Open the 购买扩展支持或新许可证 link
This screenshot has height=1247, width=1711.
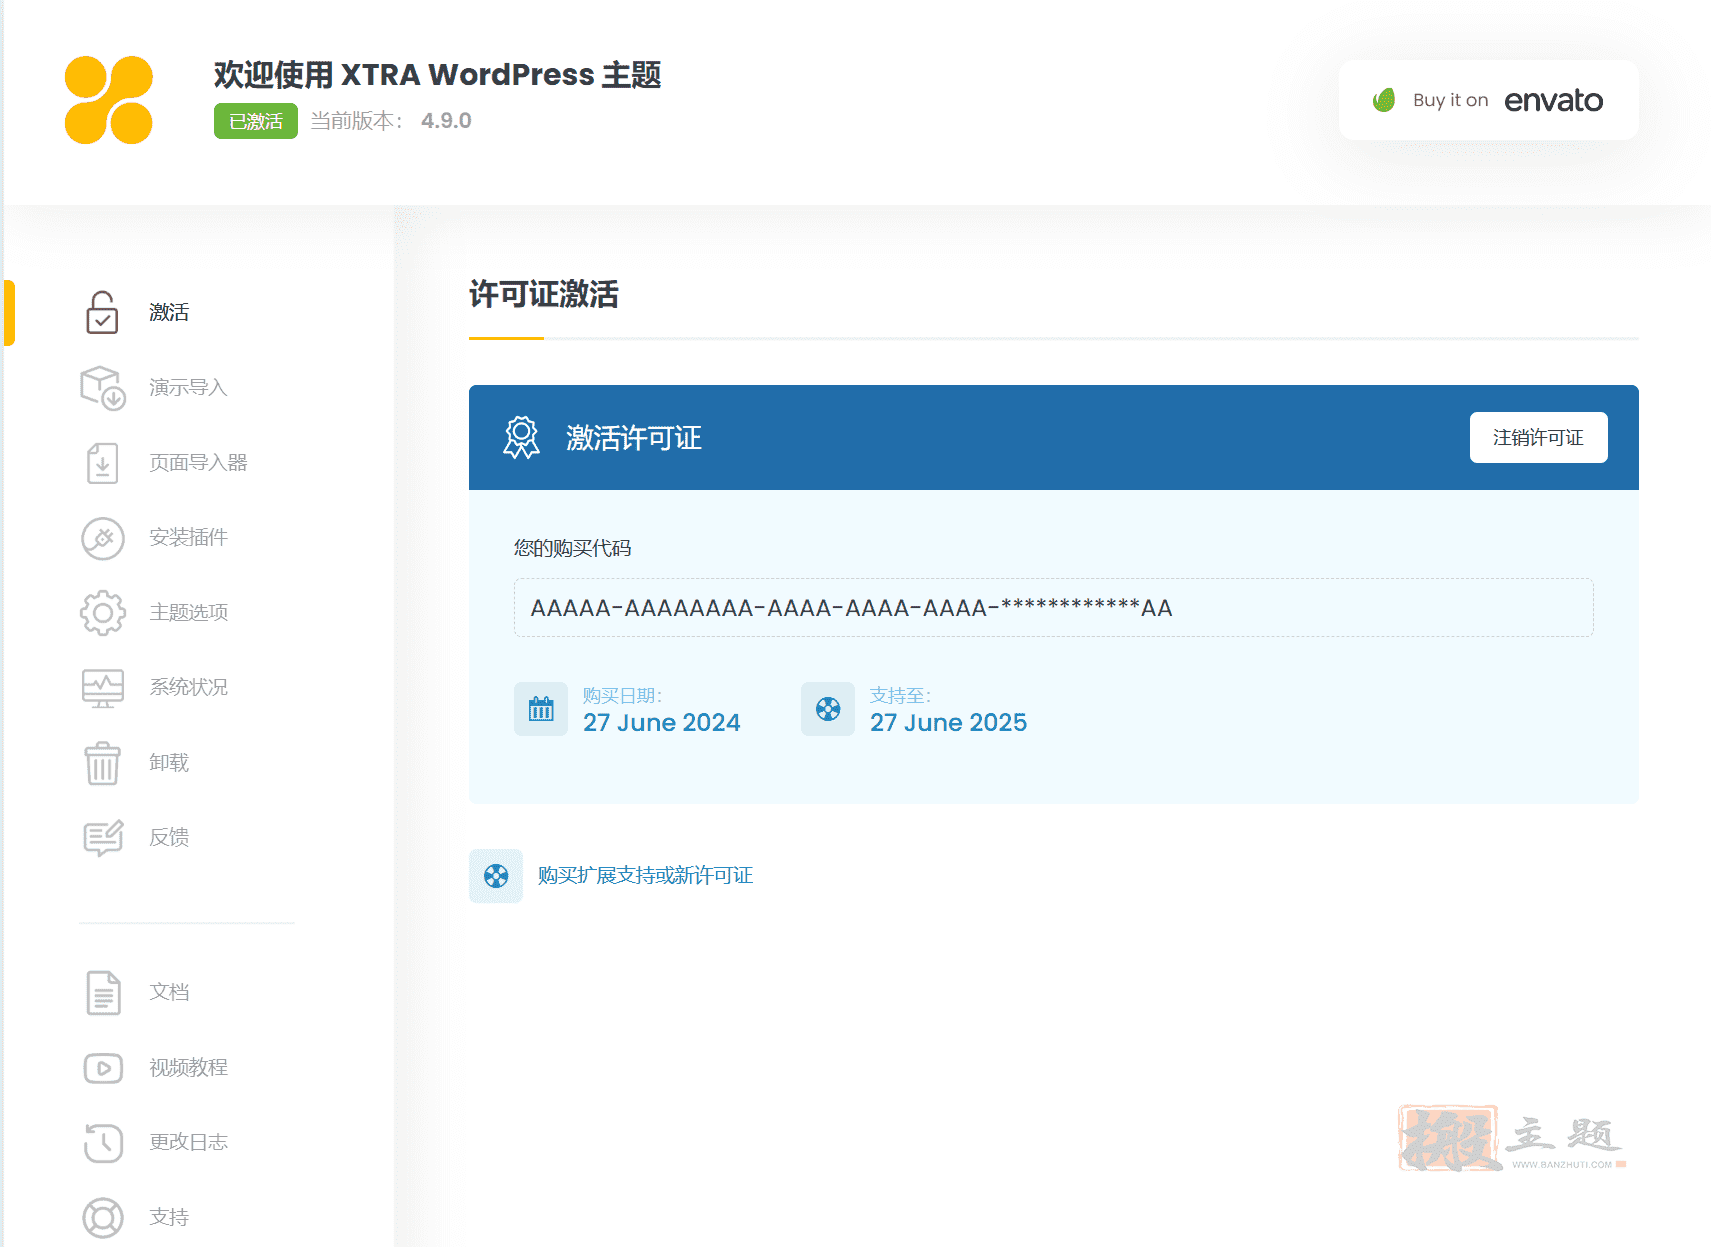pyautogui.click(x=645, y=876)
